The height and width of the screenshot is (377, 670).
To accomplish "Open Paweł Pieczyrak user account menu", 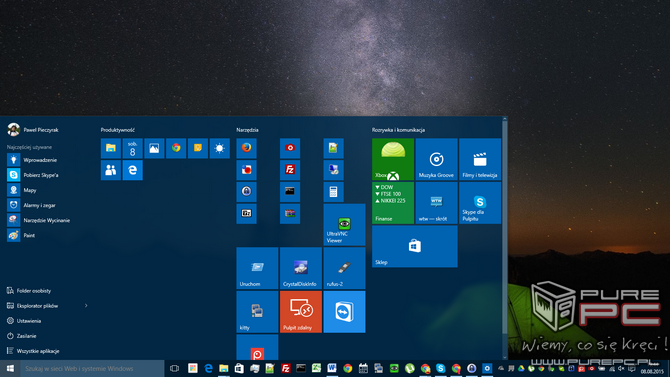I will [x=33, y=130].
